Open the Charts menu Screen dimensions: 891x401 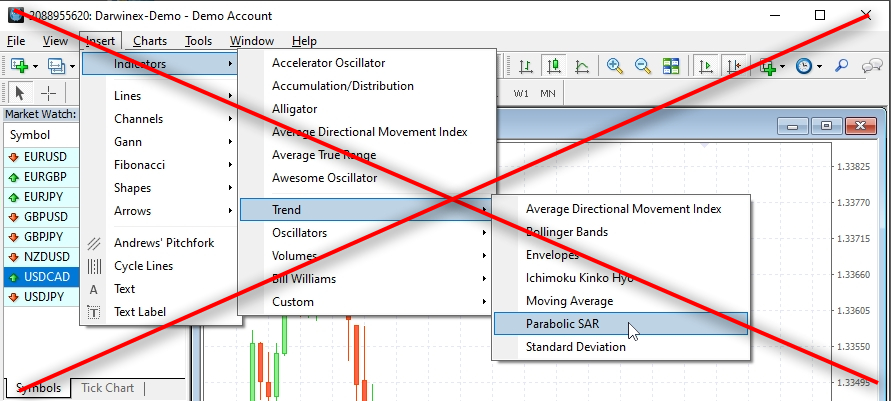point(150,41)
